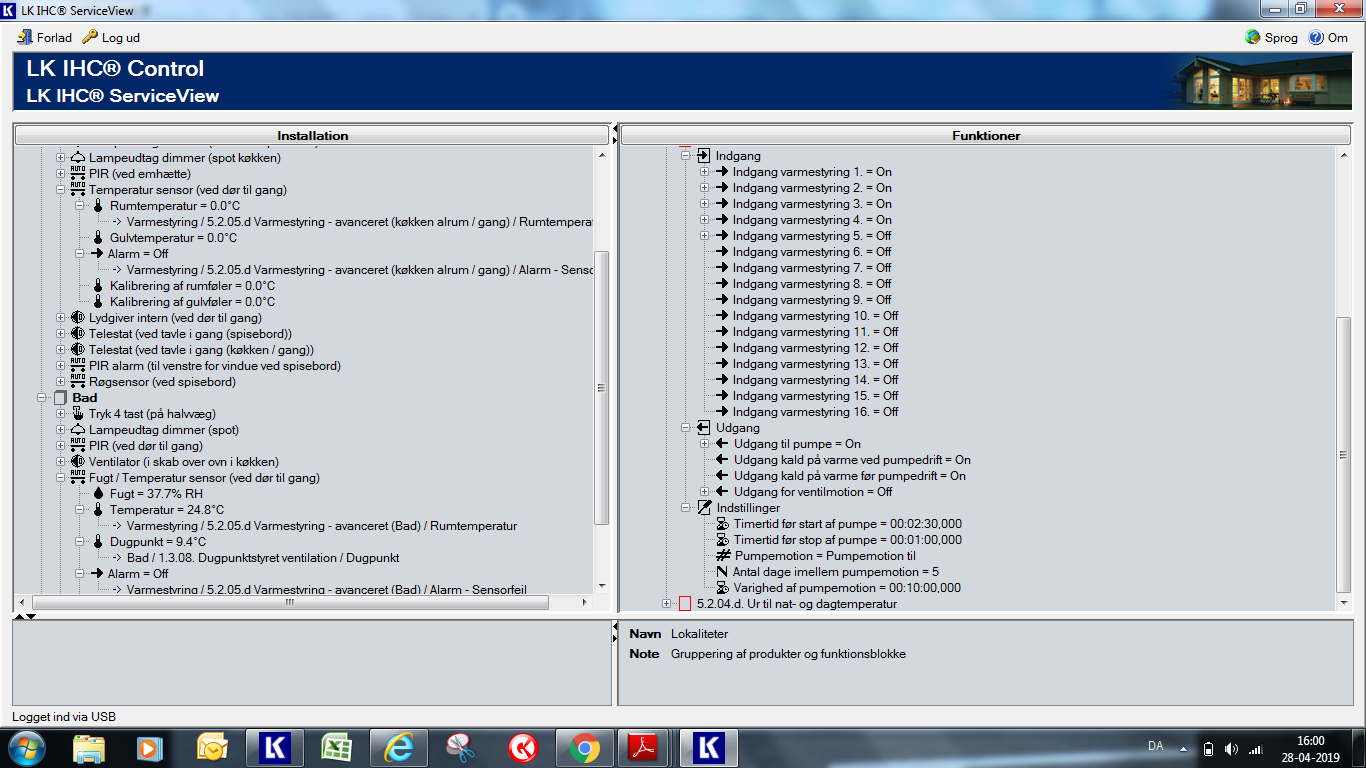Click timer icon of Timertid før start af pumpe
The height and width of the screenshot is (768, 1366).
coord(722,524)
